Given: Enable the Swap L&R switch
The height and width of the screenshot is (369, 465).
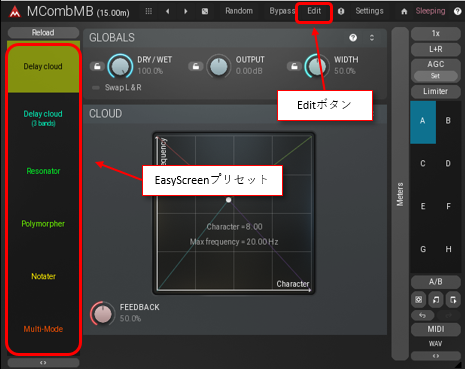Looking at the screenshot, I should (96, 88).
